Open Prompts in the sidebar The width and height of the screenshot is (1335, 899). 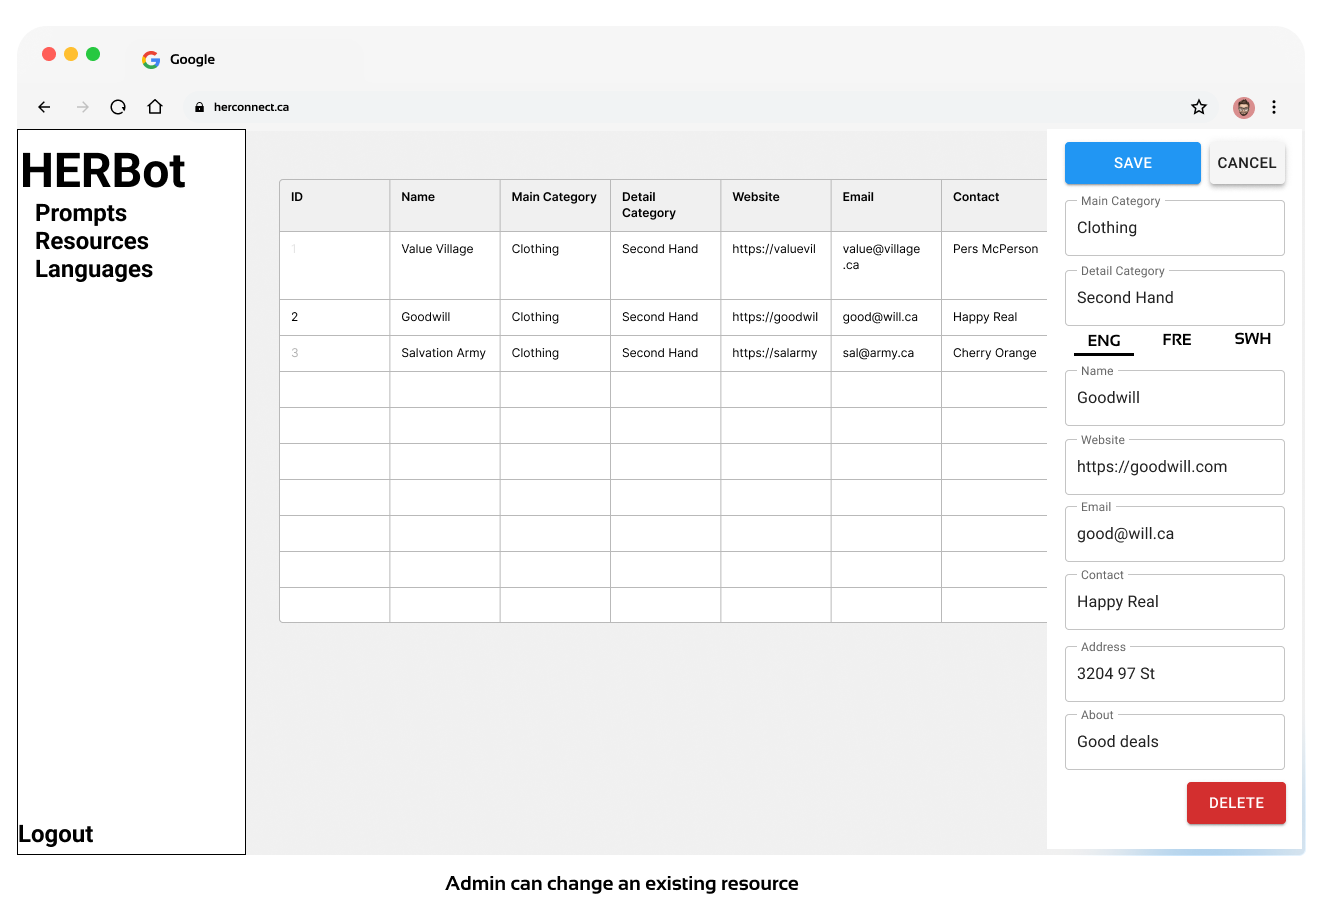tap(81, 213)
